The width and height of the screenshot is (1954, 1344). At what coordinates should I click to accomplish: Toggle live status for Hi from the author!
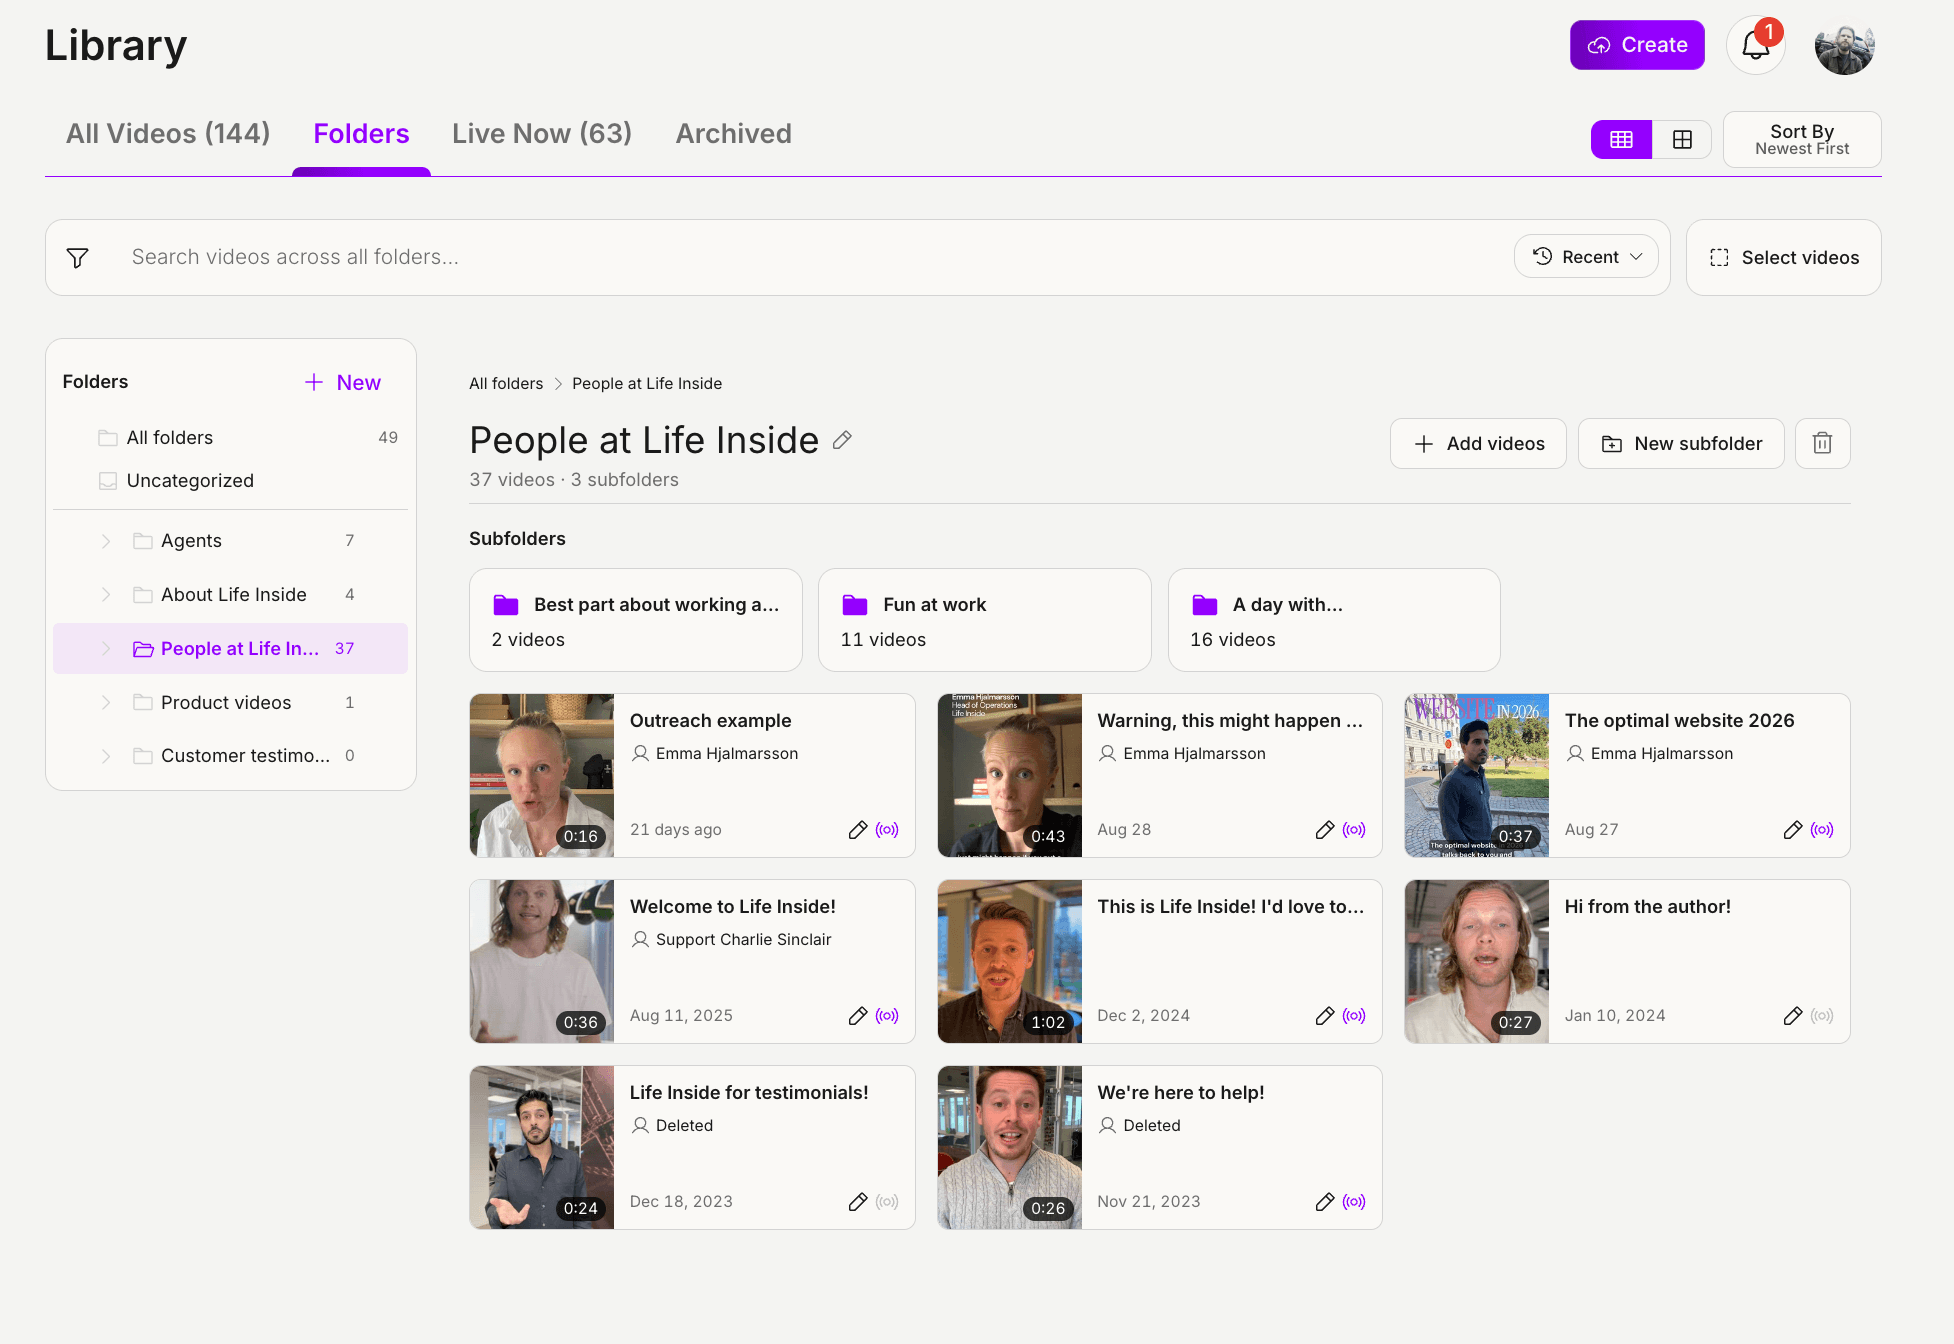pyautogui.click(x=1822, y=1016)
